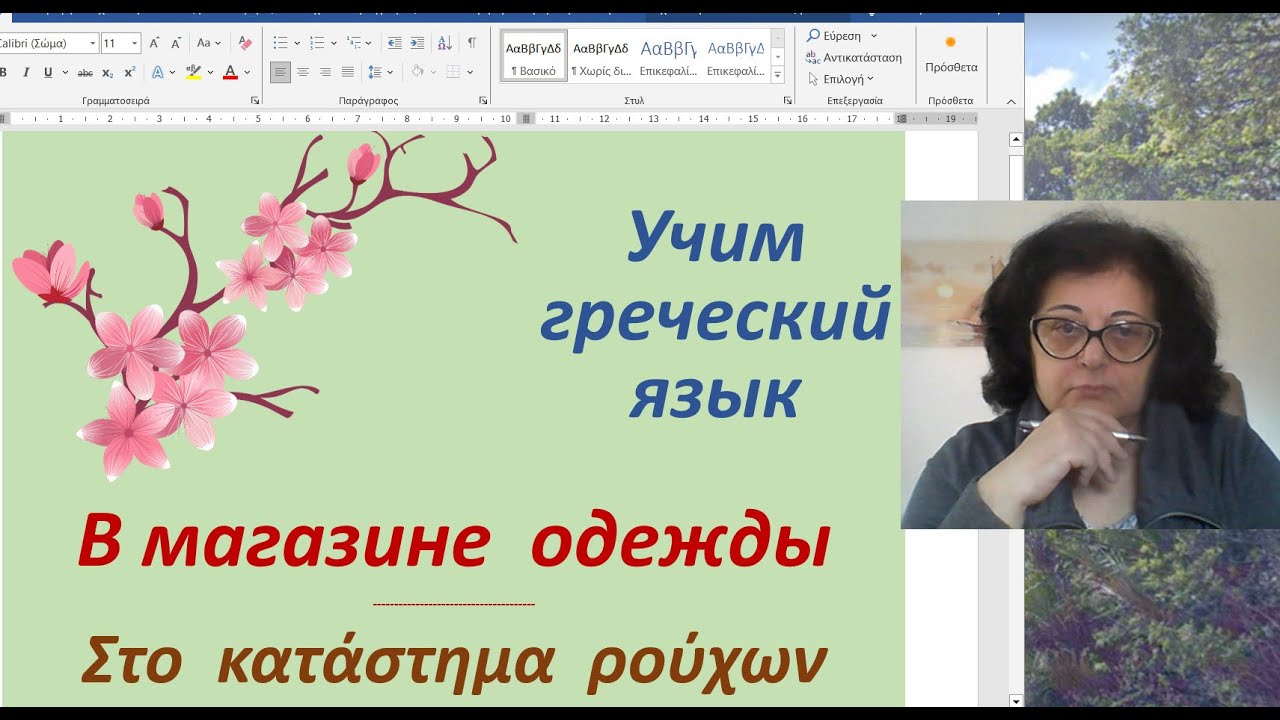Apply the red font color
The image size is (1280, 720).
tap(230, 72)
